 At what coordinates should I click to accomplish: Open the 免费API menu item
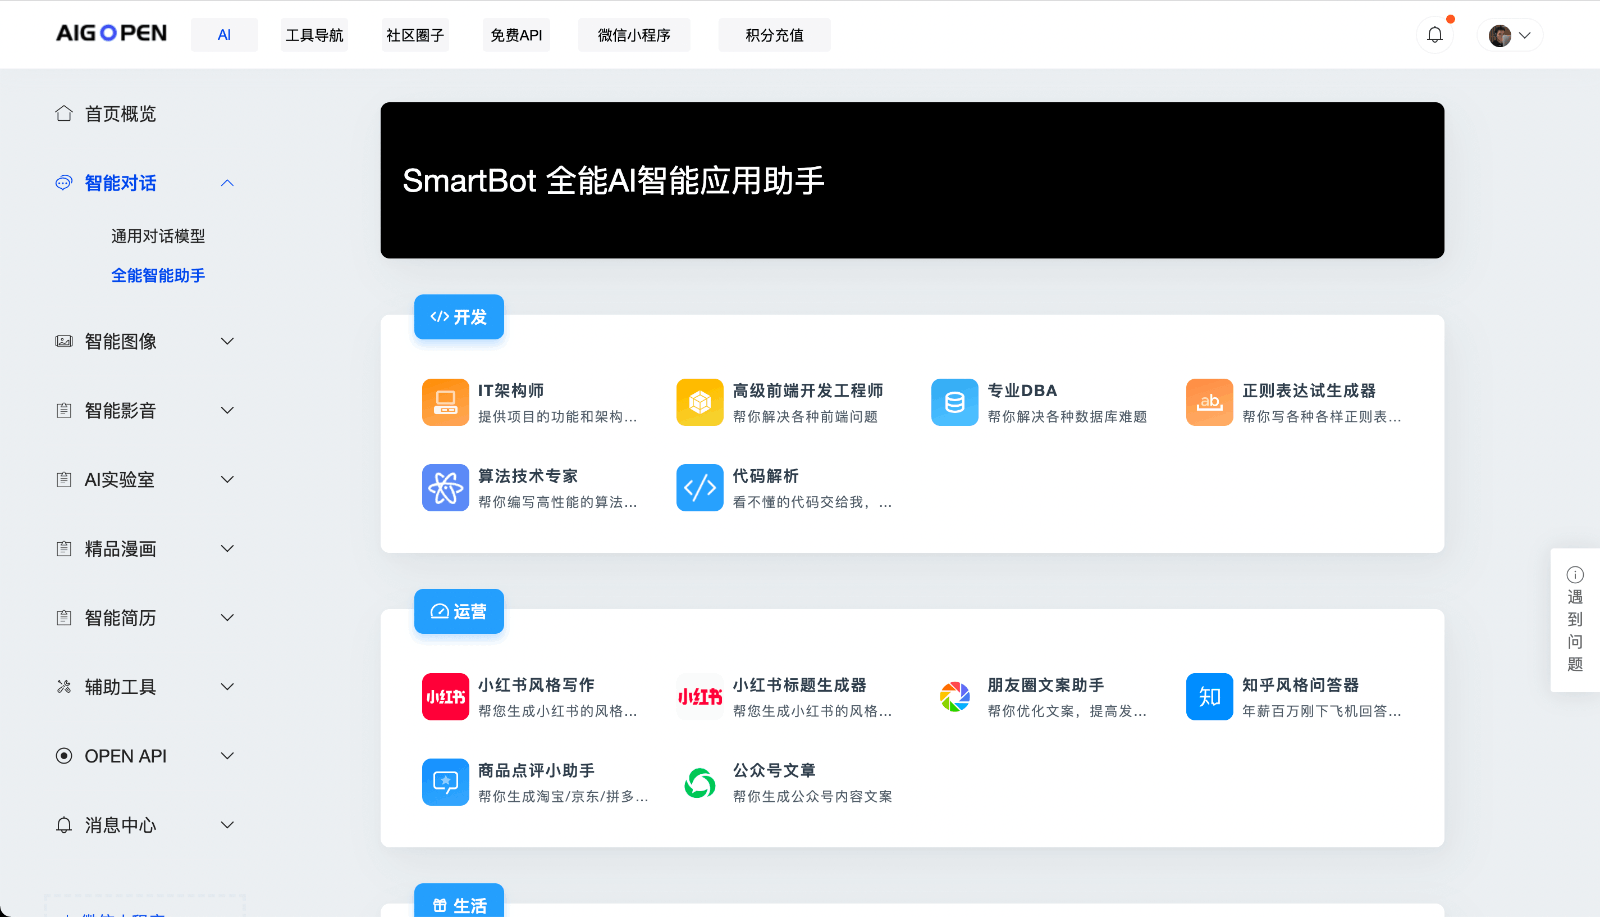[516, 34]
